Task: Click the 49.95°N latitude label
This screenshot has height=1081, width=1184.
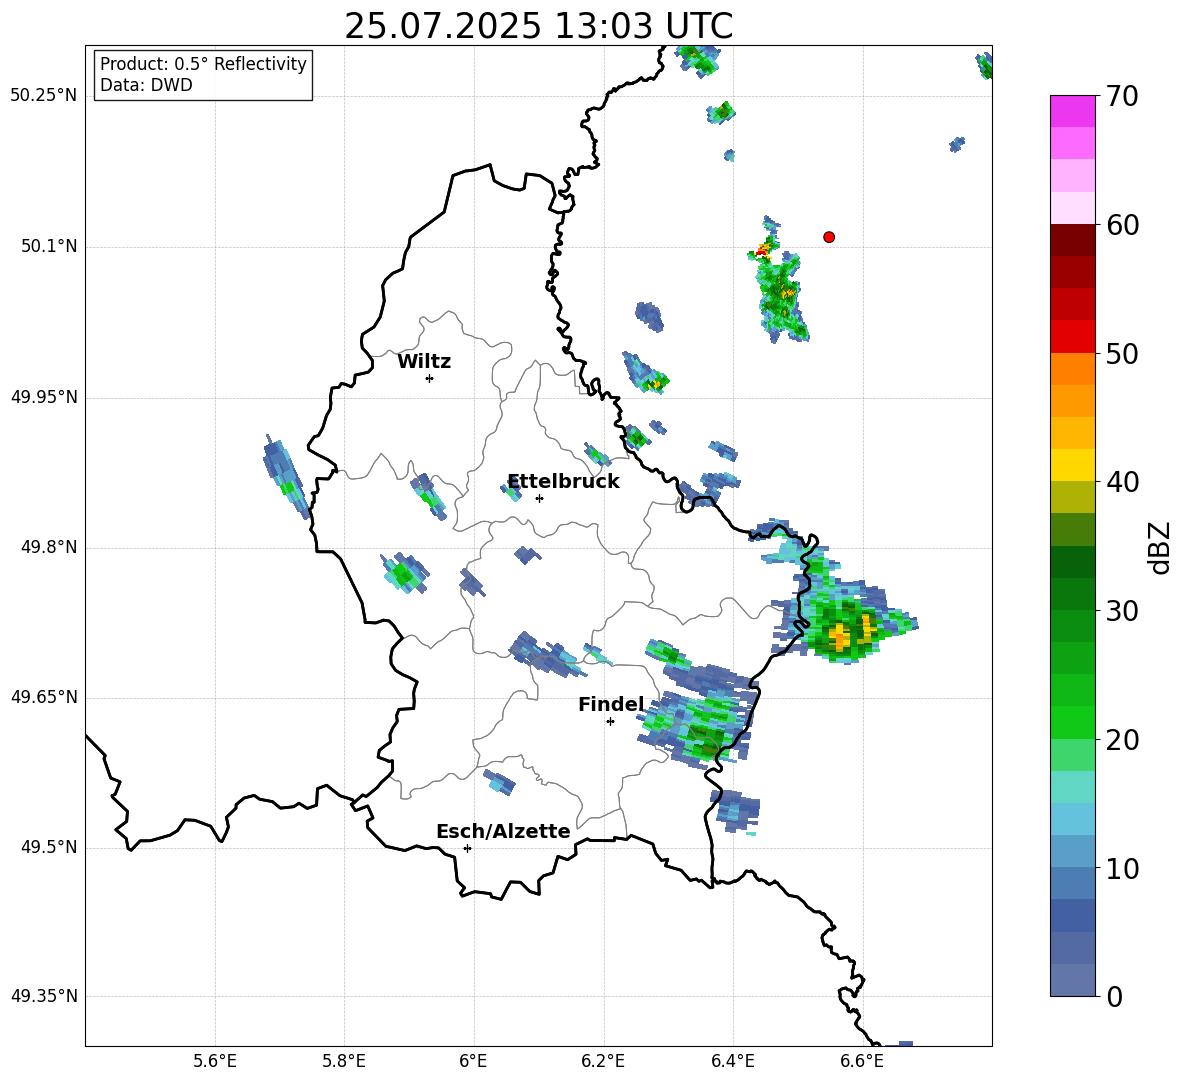Action: pyautogui.click(x=44, y=397)
